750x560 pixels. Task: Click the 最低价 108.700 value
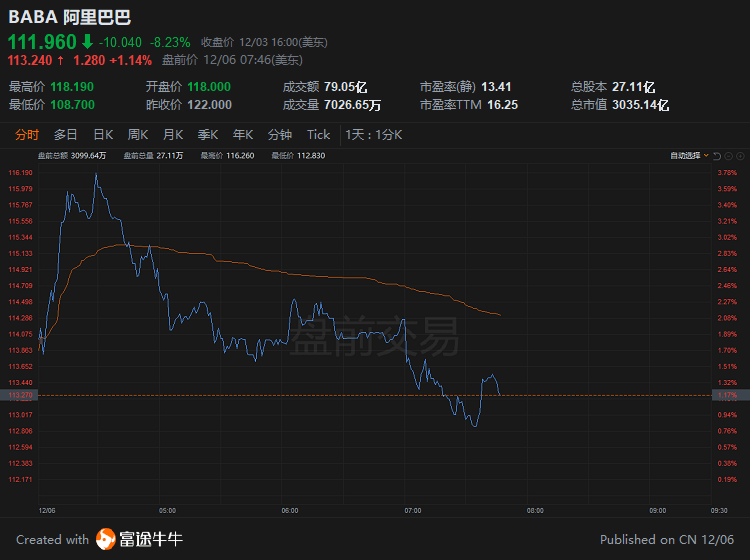pos(72,105)
